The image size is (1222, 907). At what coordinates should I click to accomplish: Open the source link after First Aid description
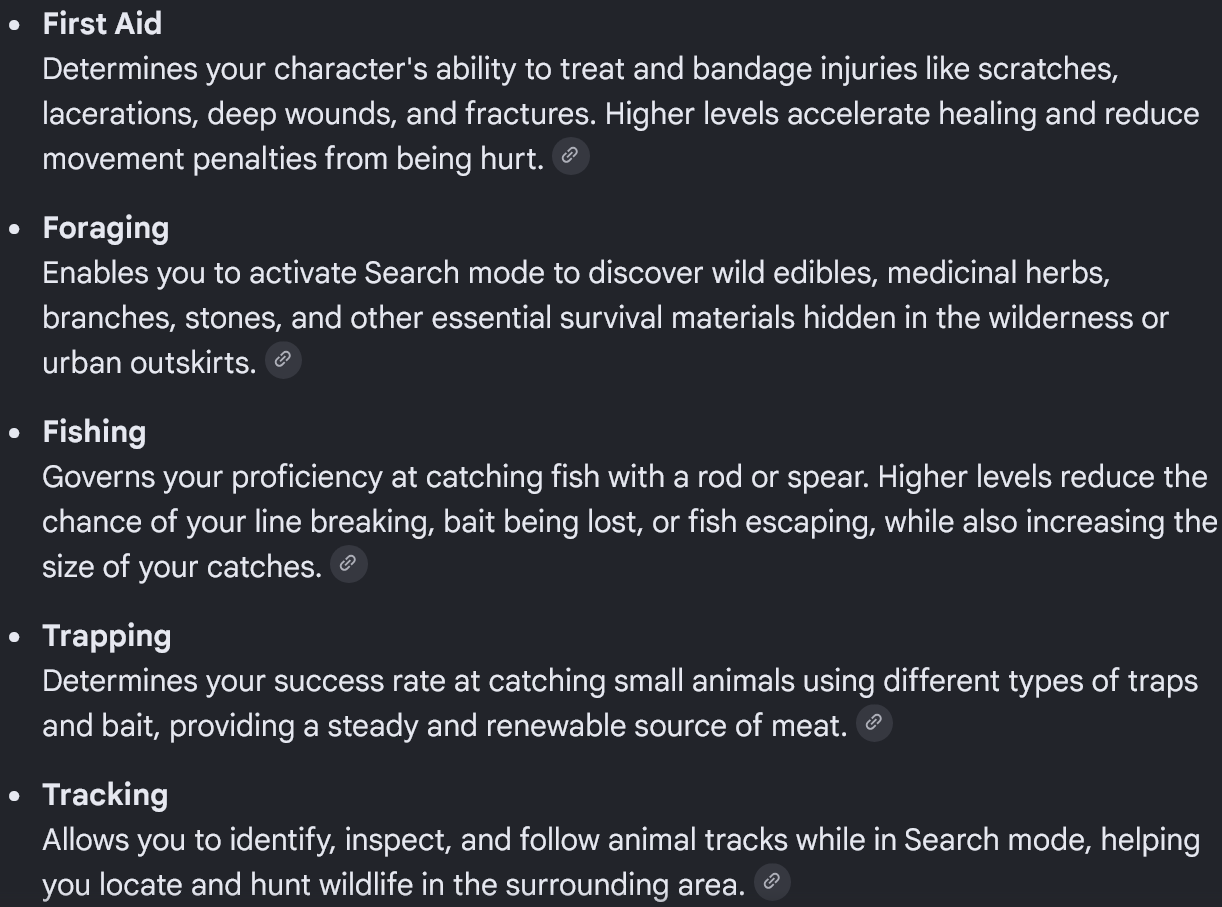pos(571,156)
